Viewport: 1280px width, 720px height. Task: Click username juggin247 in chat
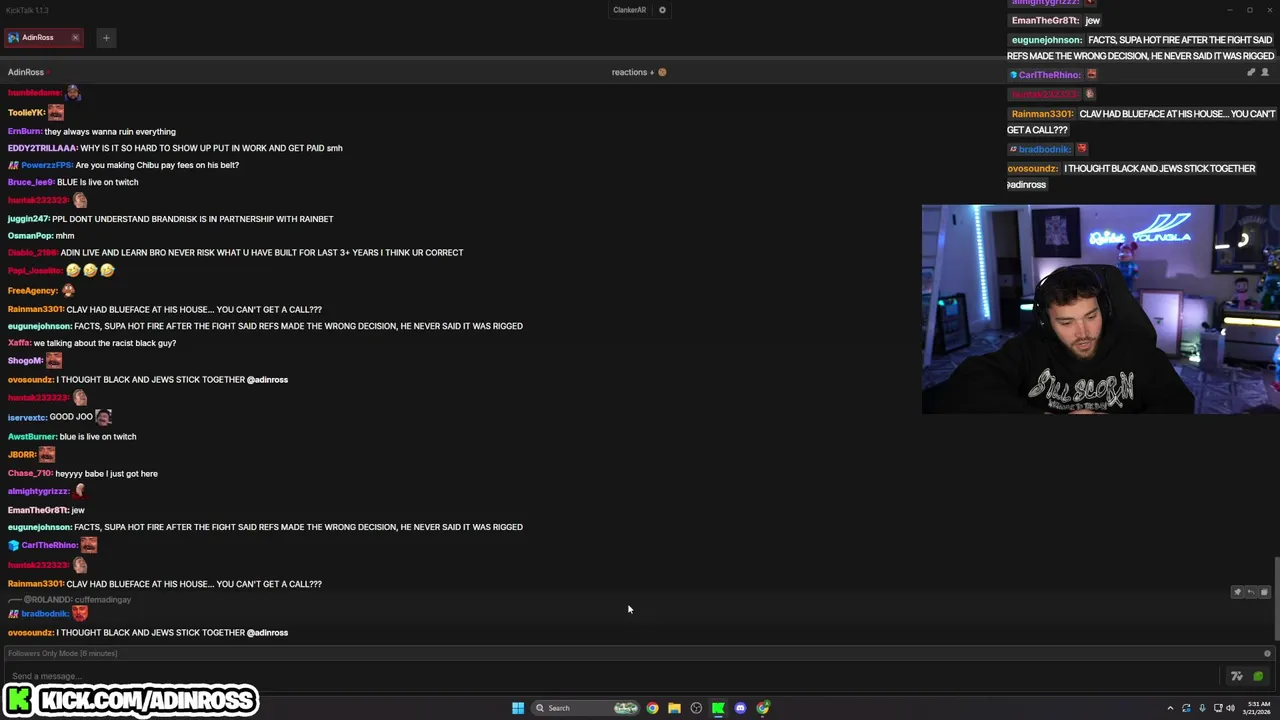[28, 219]
